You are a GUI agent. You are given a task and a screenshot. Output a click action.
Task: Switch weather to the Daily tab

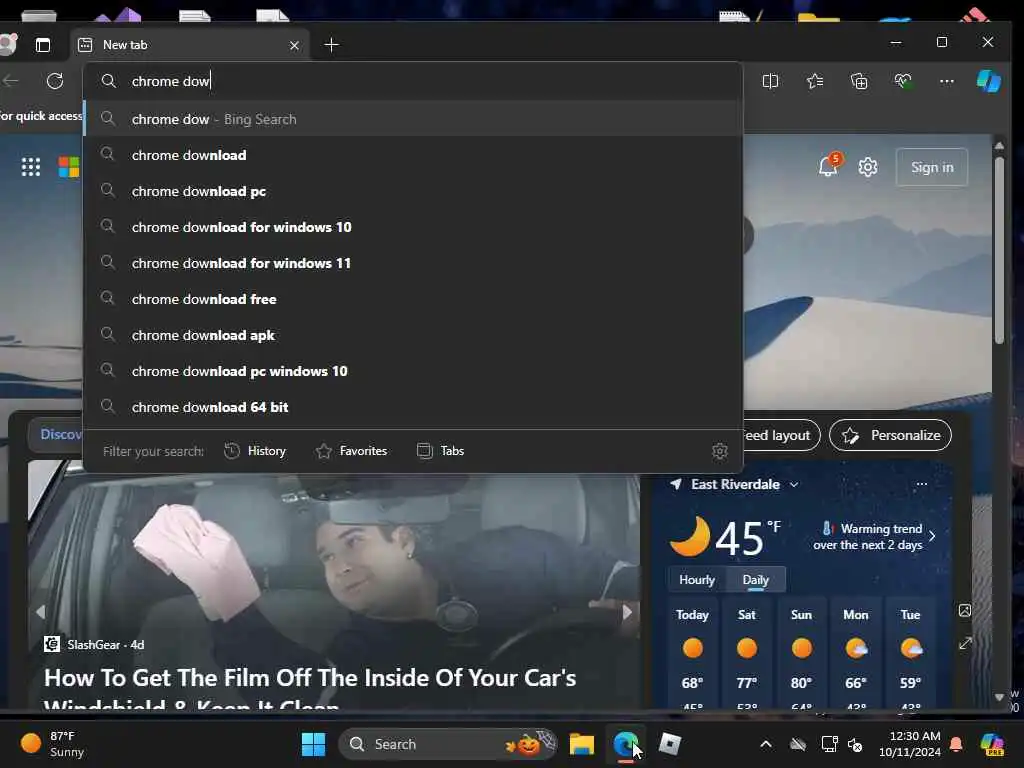click(x=756, y=579)
